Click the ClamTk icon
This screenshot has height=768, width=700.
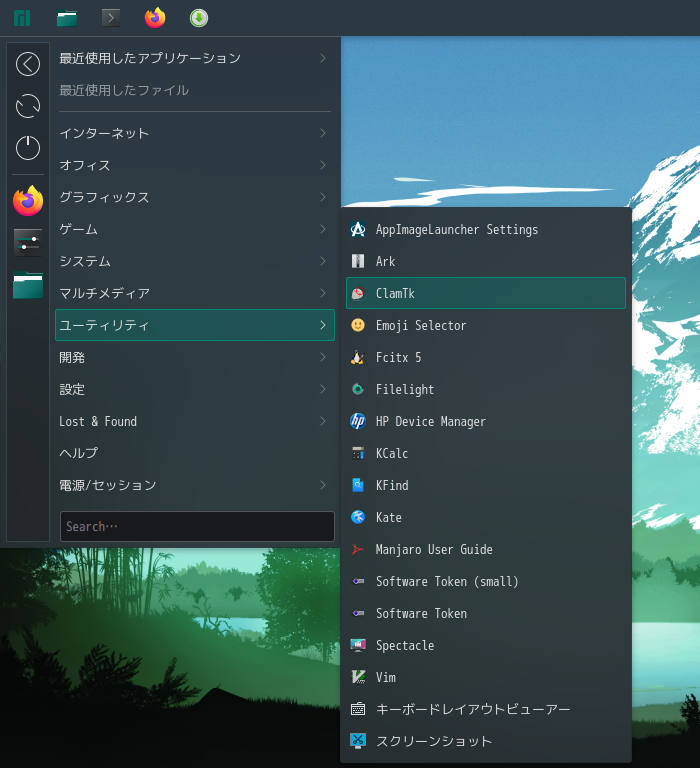click(358, 293)
